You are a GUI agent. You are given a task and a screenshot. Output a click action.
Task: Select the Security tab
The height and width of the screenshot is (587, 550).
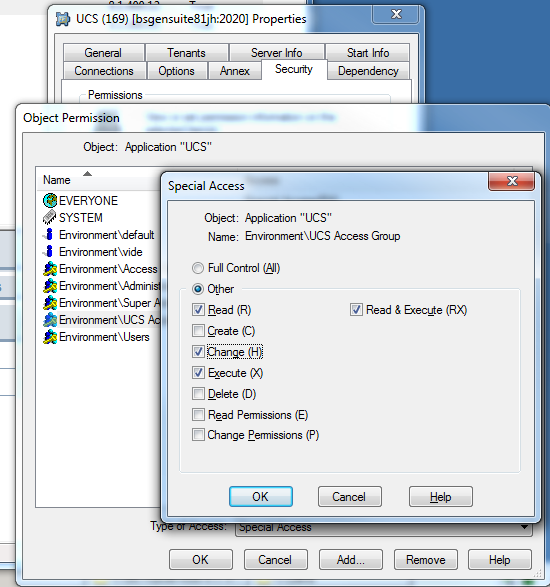[x=294, y=69]
